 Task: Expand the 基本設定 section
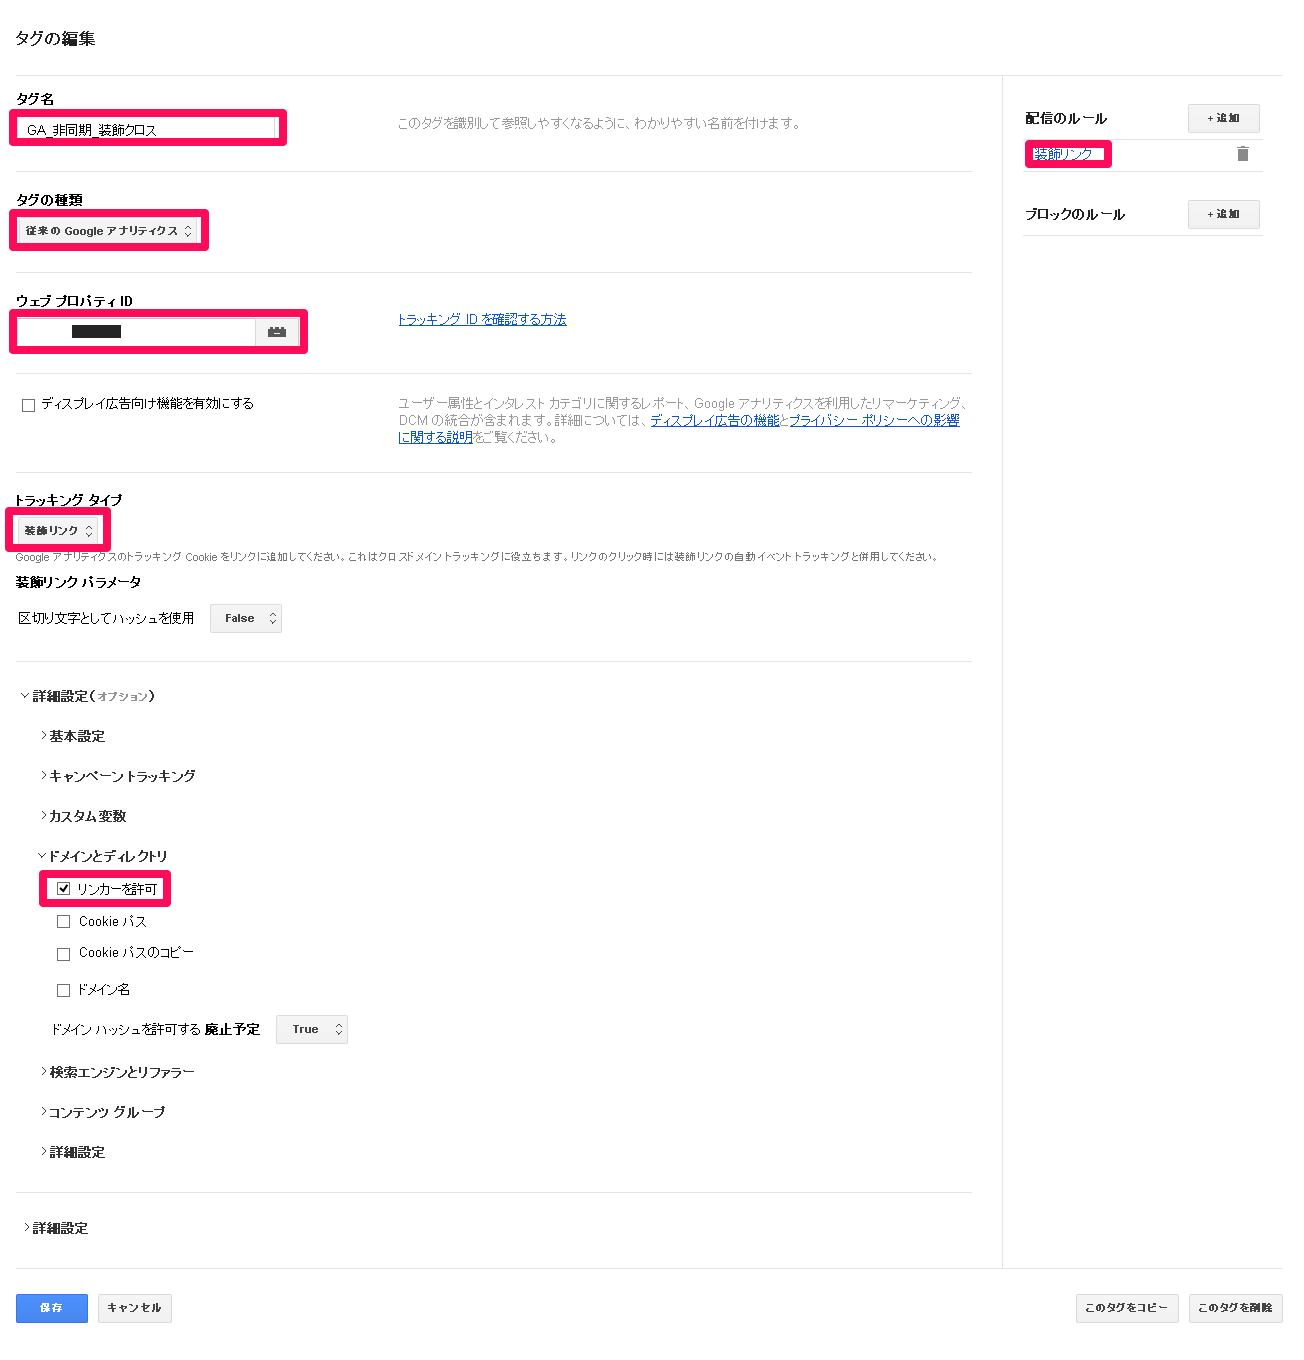coord(76,737)
